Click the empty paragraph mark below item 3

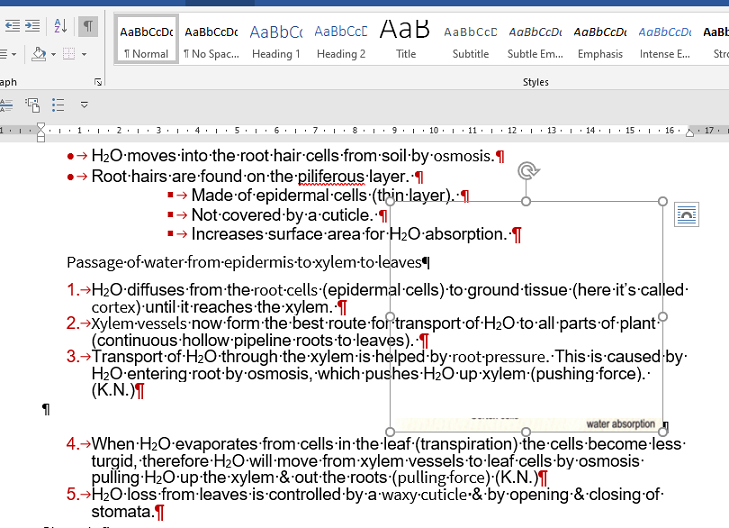pos(46,409)
